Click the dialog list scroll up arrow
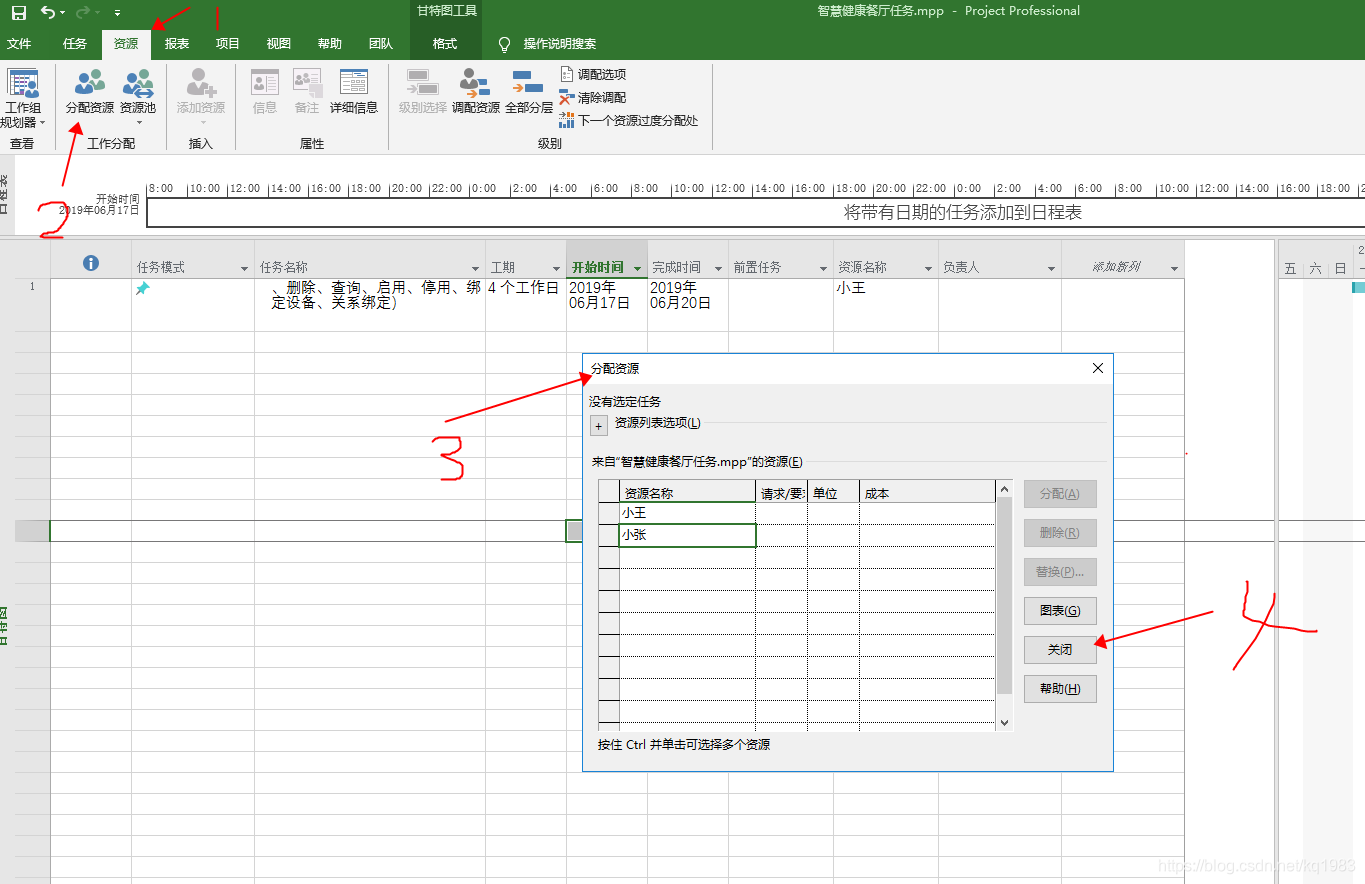The image size is (1365, 884). tap(1005, 489)
